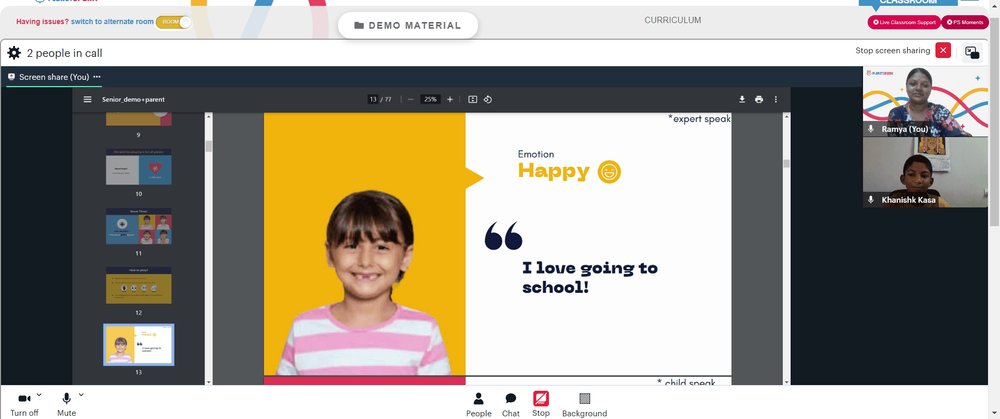This screenshot has width=1000, height=419.
Task: Expand camera options chevron
Action: 39,395
